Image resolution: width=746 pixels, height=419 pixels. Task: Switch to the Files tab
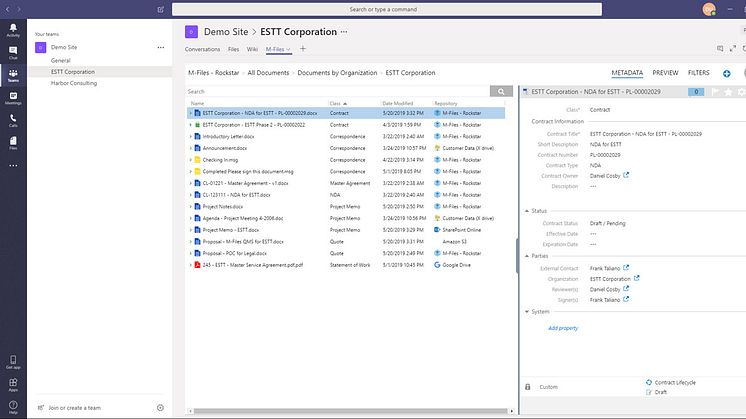(233, 49)
